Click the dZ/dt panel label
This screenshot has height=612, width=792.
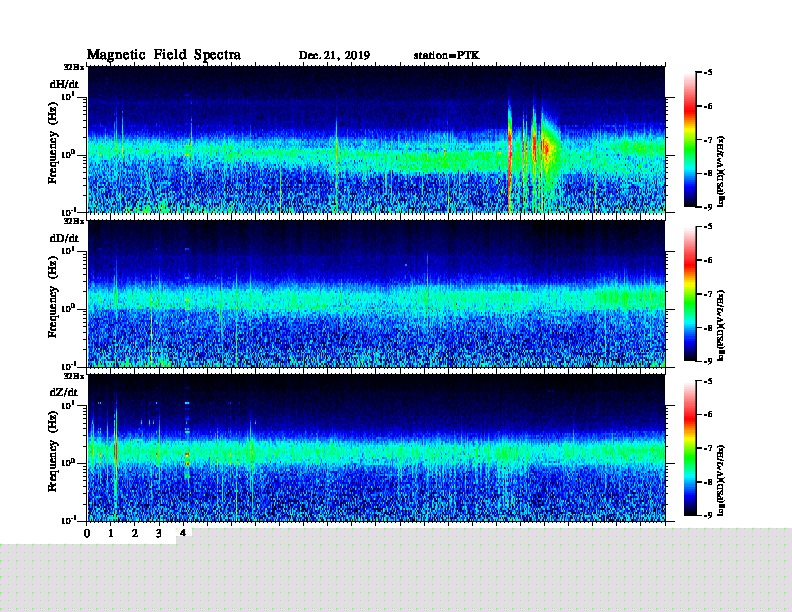[x=64, y=392]
